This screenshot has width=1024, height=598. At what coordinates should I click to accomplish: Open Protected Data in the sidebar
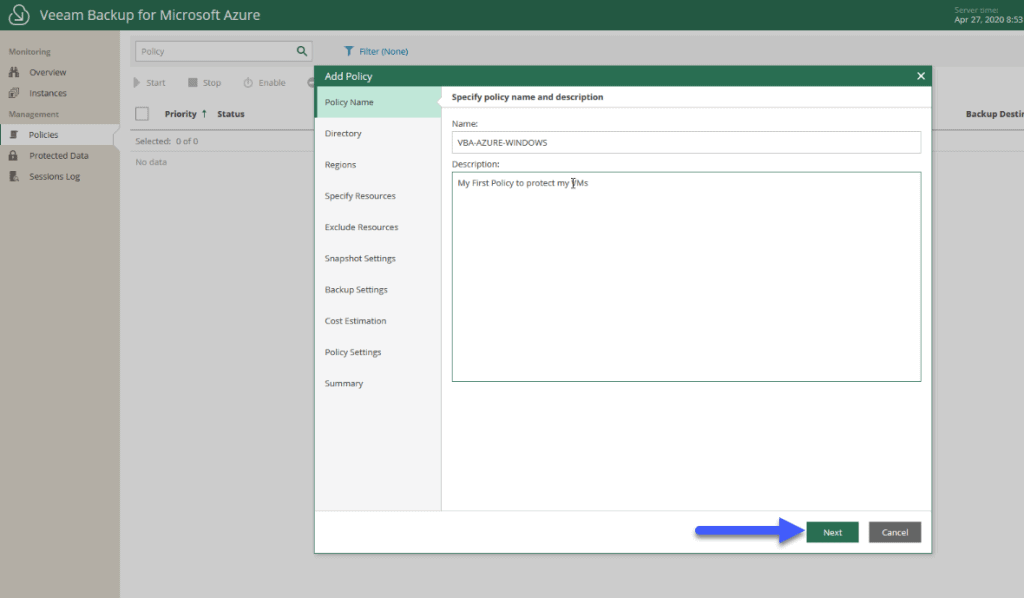click(59, 155)
